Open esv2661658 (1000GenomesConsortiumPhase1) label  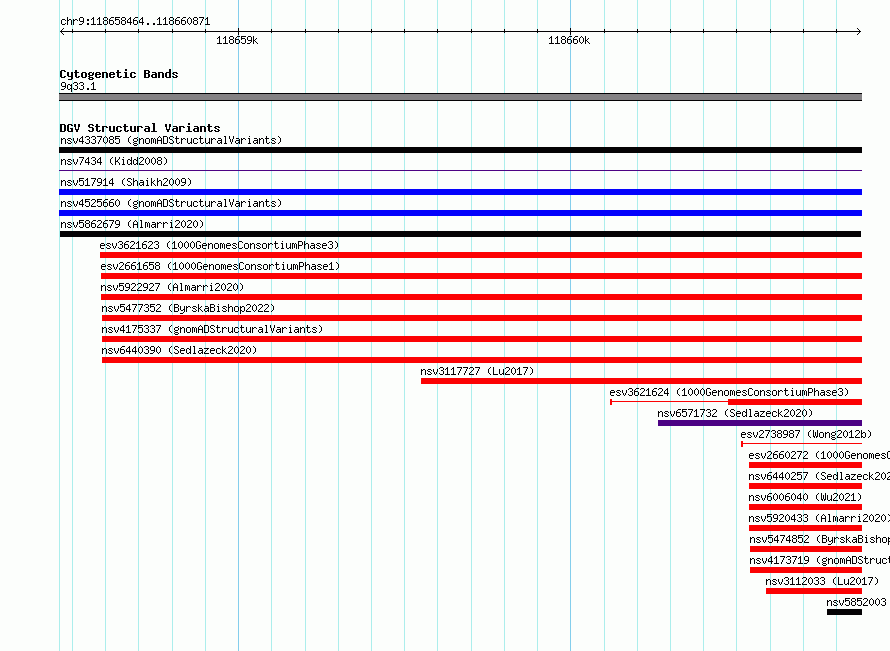(x=220, y=266)
